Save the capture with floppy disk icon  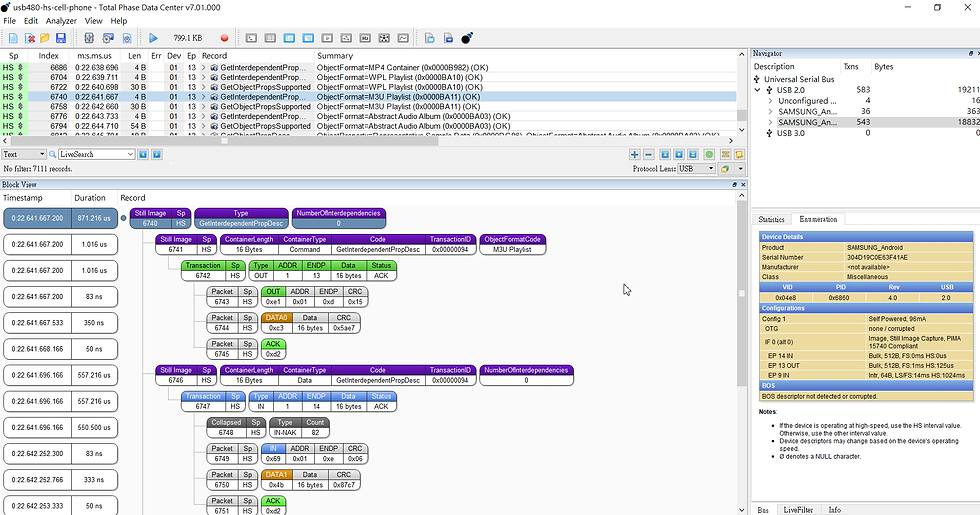click(x=61, y=38)
